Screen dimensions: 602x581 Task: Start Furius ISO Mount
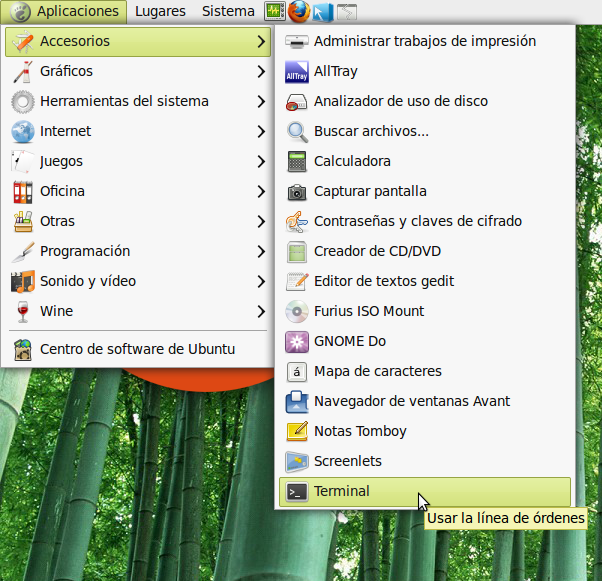425,311
